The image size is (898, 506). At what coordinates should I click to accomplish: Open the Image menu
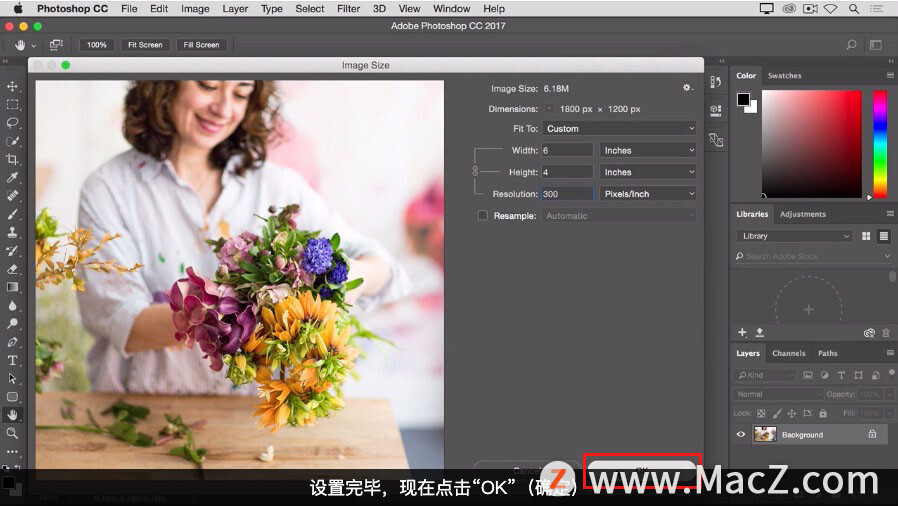(x=195, y=9)
